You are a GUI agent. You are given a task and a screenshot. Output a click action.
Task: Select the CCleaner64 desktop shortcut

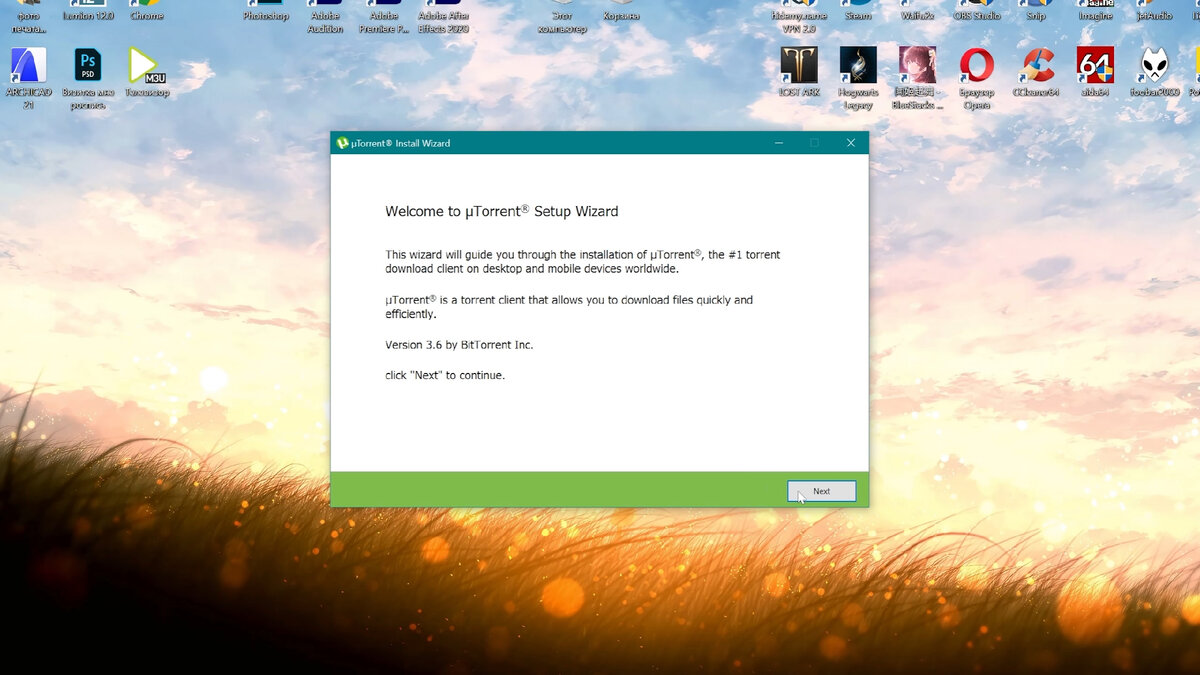click(x=1036, y=72)
